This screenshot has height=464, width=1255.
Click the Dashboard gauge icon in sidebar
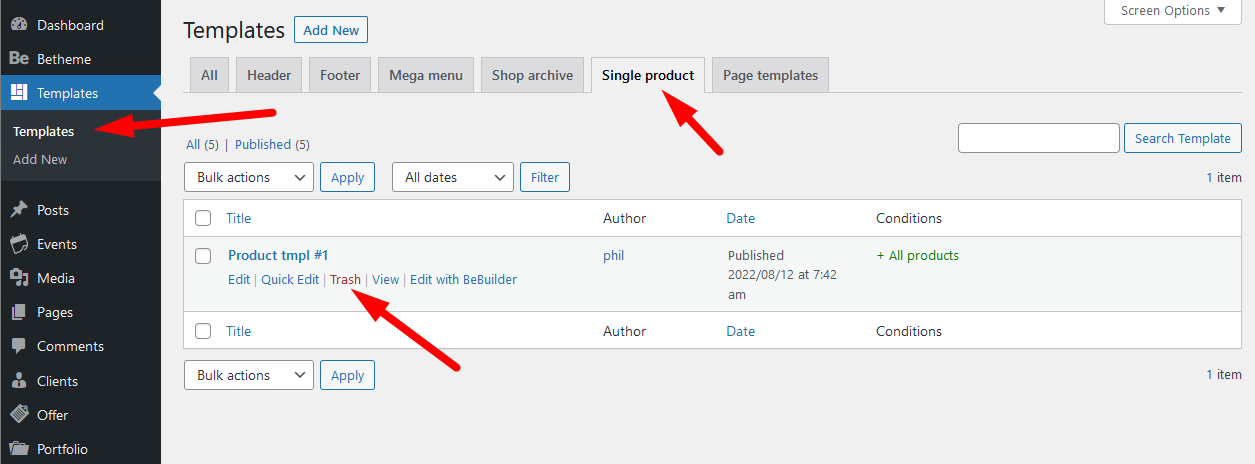[18, 25]
